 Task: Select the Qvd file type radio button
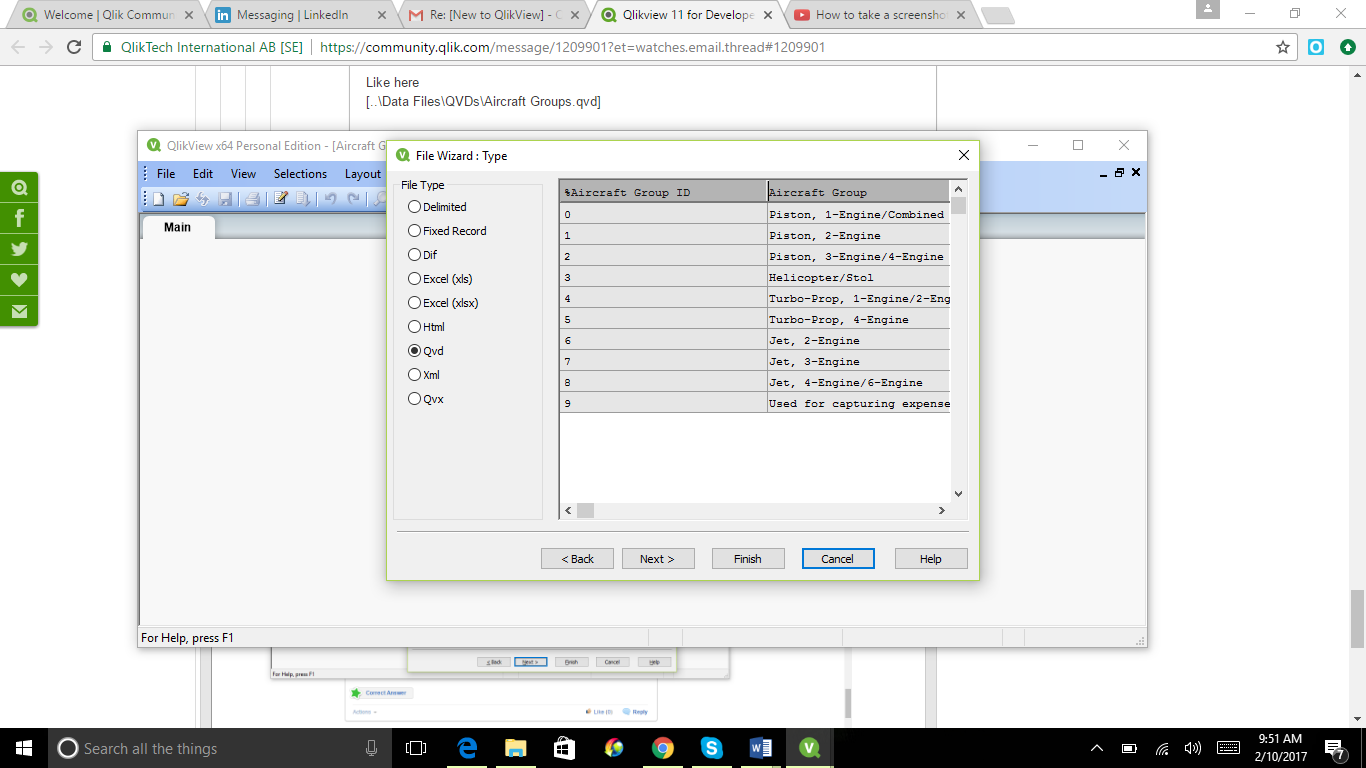tap(415, 351)
